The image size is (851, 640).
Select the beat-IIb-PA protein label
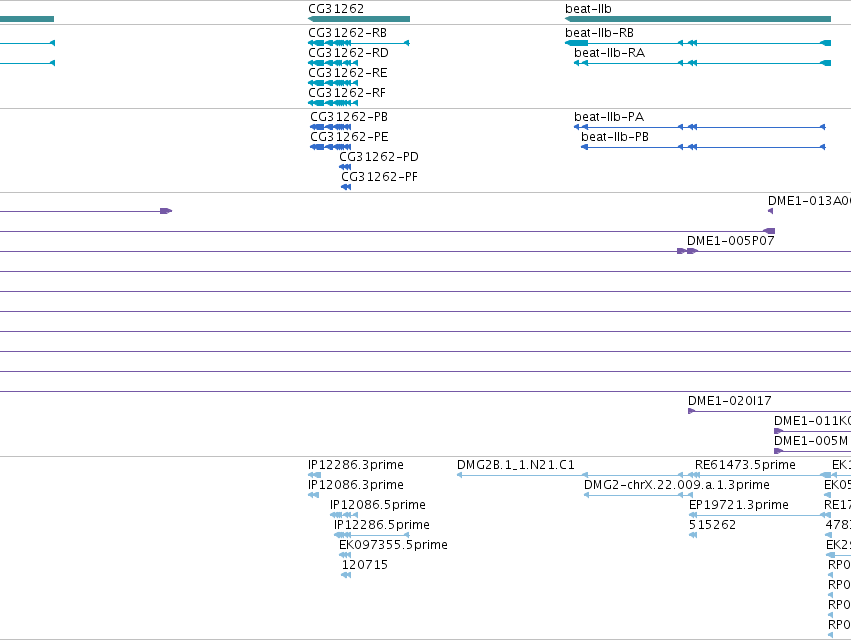[x=609, y=117]
